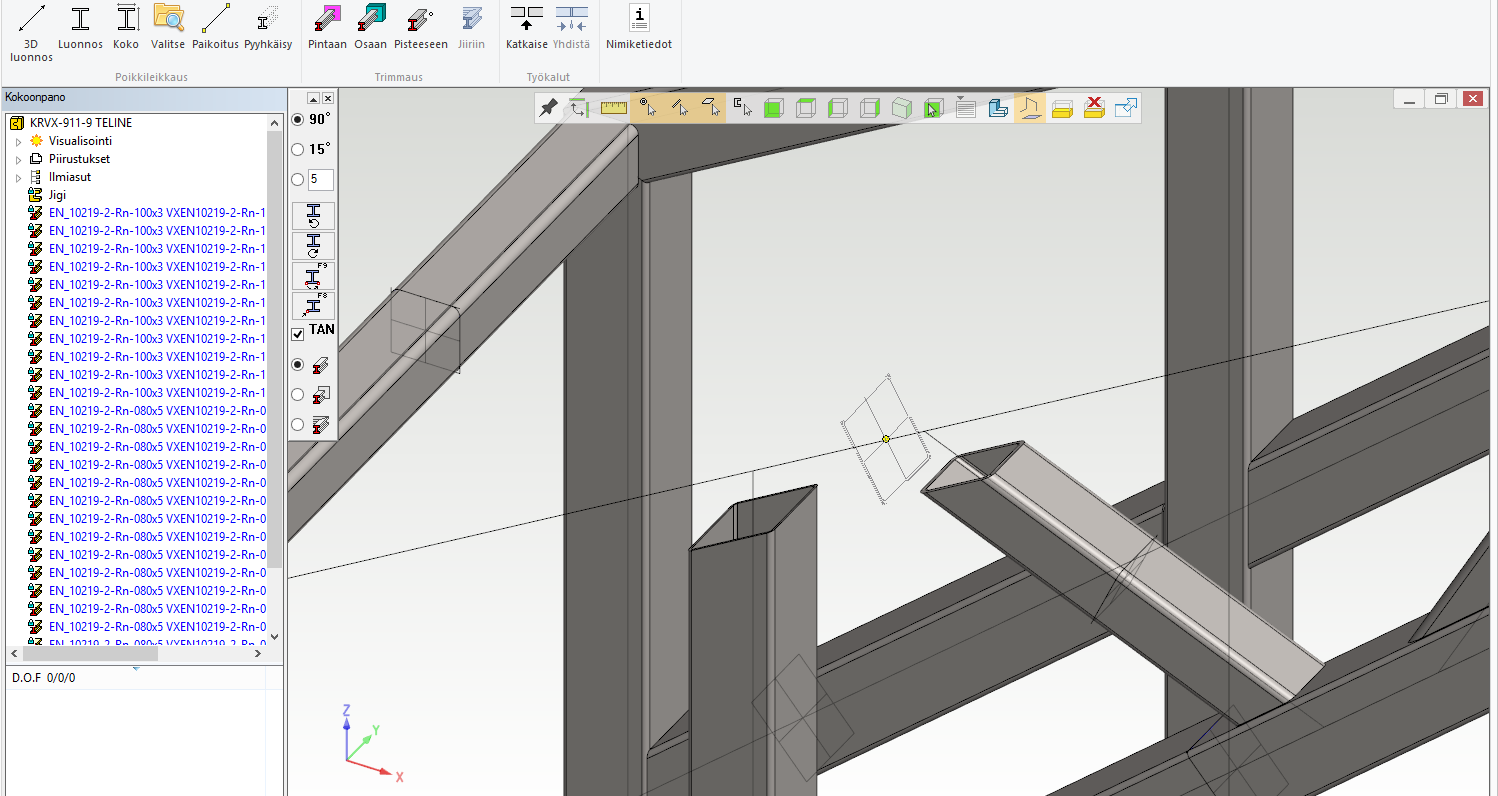Select the 15° rotation angle option
The height and width of the screenshot is (796, 1498).
pos(298,149)
